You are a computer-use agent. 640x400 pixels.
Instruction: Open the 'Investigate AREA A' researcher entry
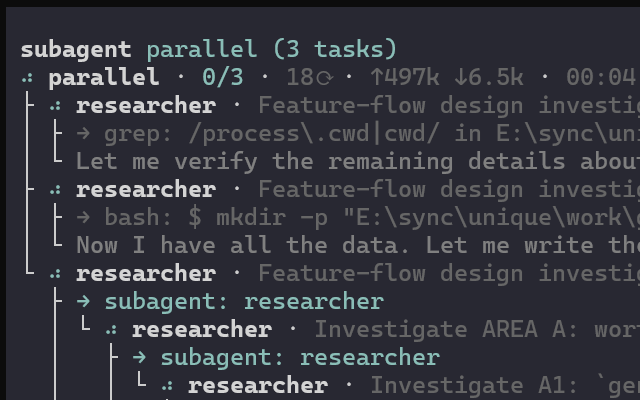[x=386, y=329]
